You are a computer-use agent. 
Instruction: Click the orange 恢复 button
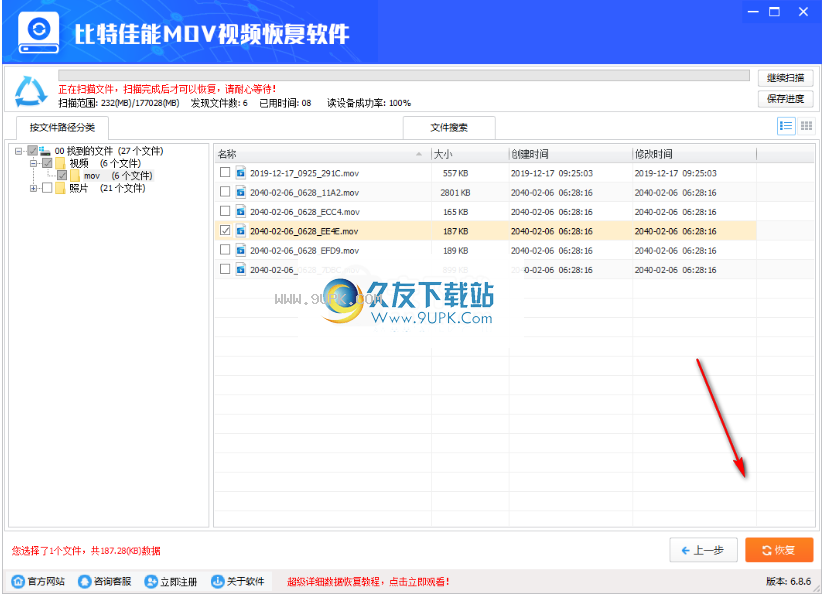[779, 550]
